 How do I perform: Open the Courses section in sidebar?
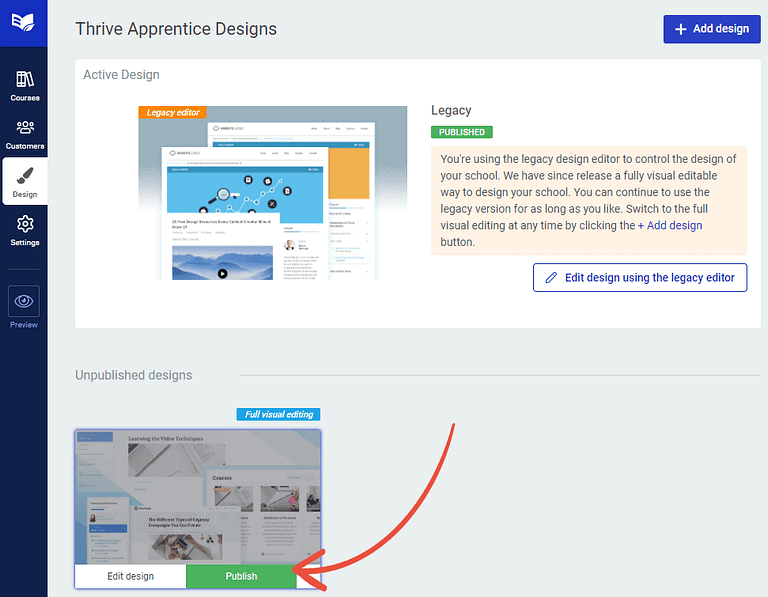coord(24,86)
